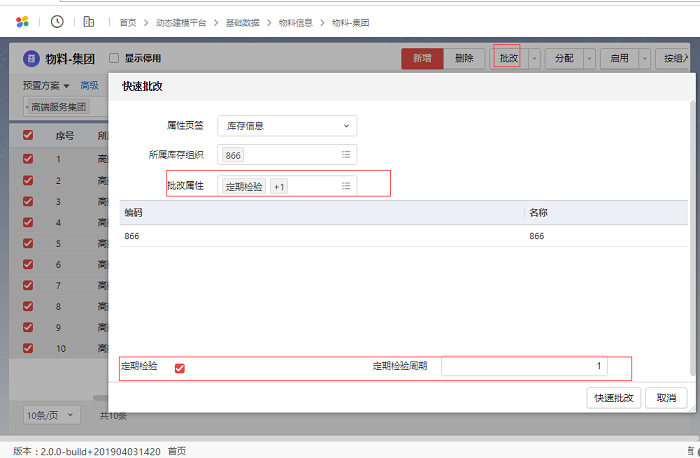Open 物料信息 breadcrumb item
Screen dimensions: 700x458
click(296, 23)
